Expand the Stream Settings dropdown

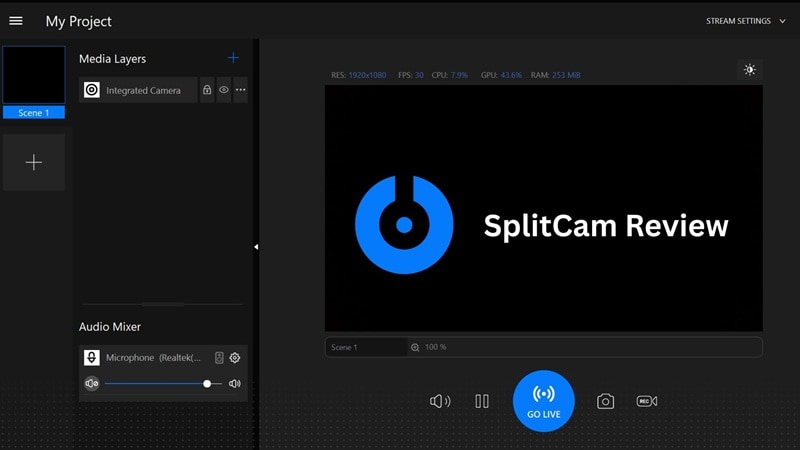[x=745, y=21]
